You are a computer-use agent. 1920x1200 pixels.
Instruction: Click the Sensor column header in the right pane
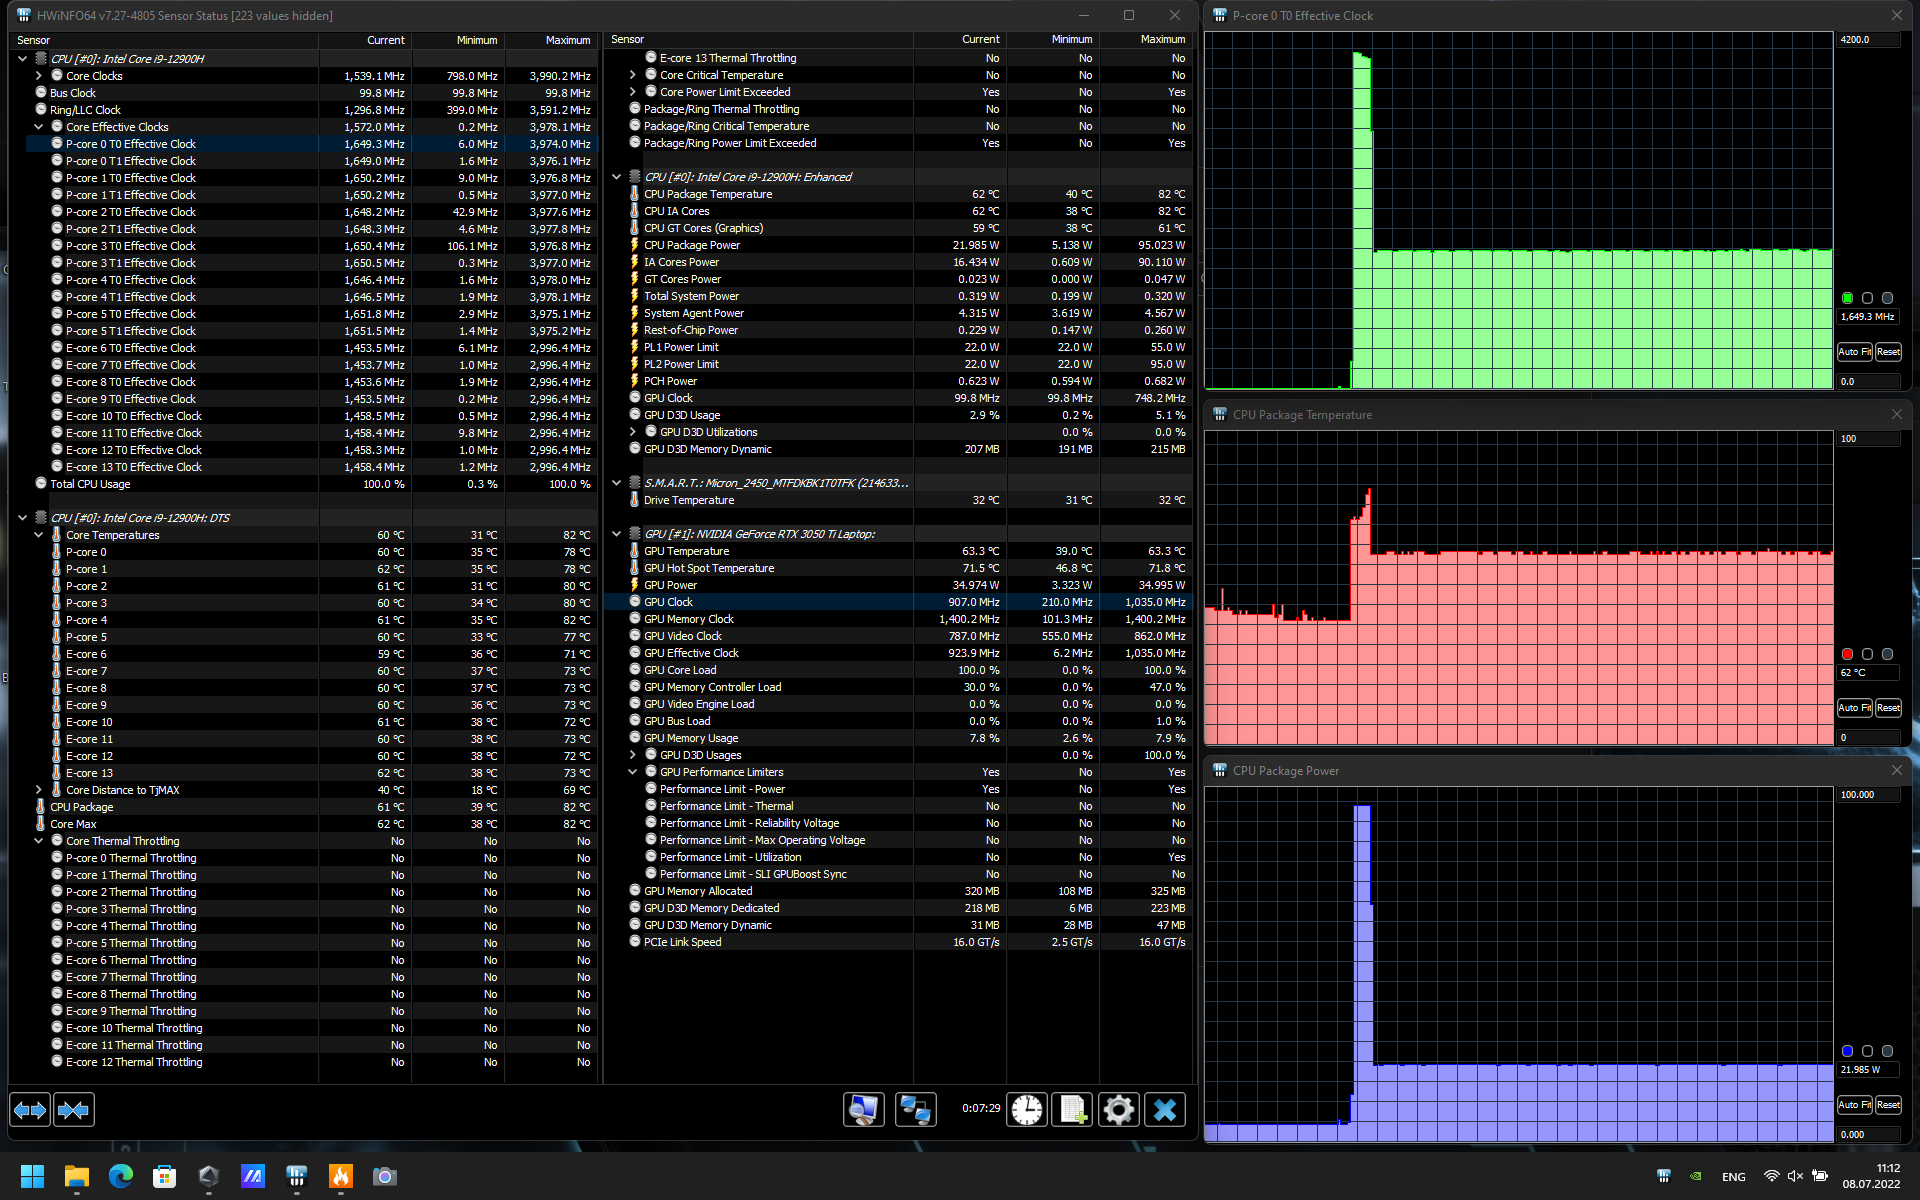(x=628, y=40)
